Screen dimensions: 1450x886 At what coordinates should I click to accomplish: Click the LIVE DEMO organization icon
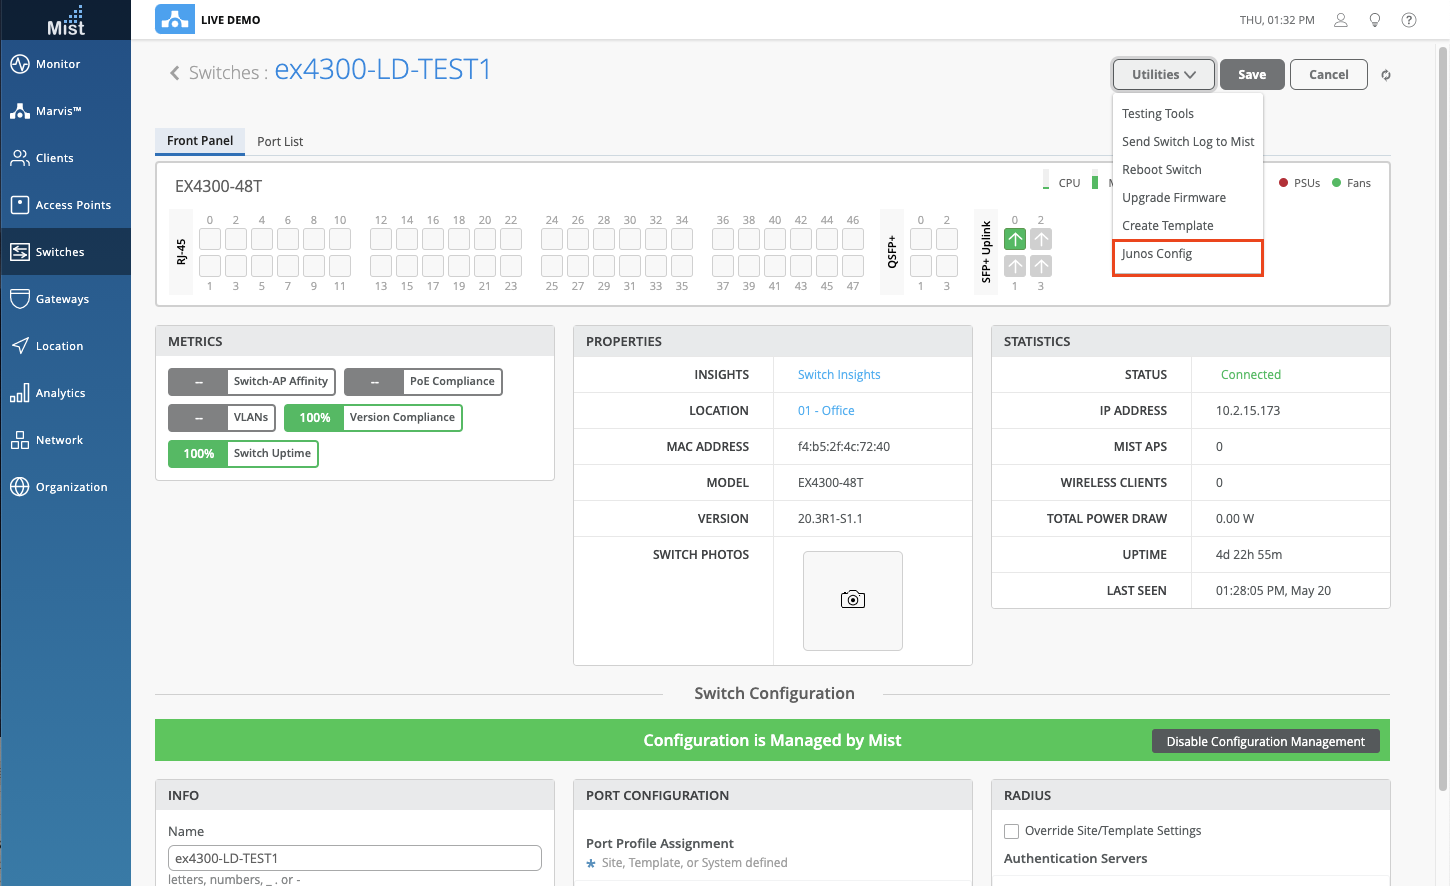tap(175, 19)
